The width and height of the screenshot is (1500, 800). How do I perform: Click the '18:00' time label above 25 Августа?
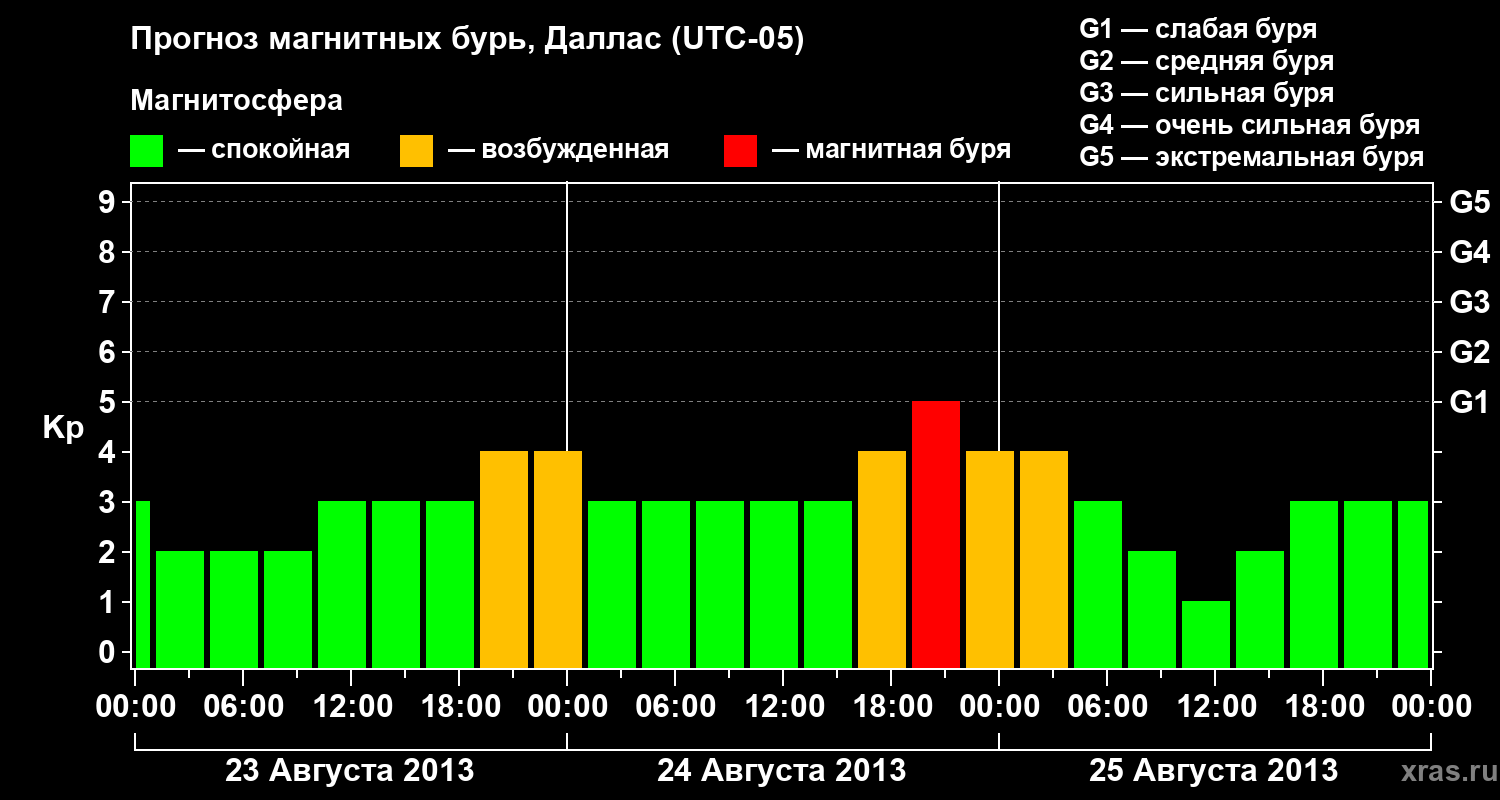(1323, 707)
